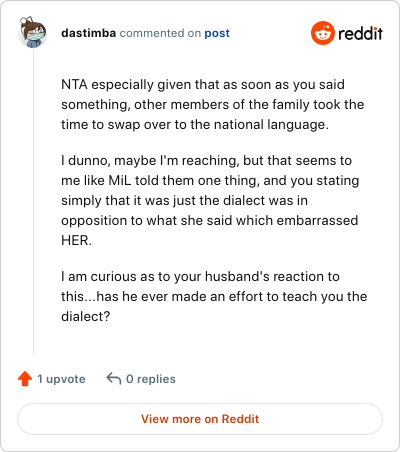Screen dimensions: 400x452
Task: Open the dastimba username link
Action: coord(89,33)
